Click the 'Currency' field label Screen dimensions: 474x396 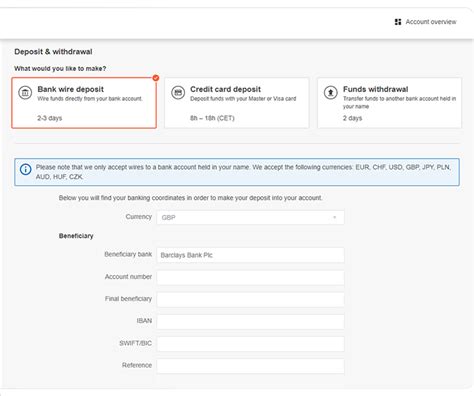139,217
